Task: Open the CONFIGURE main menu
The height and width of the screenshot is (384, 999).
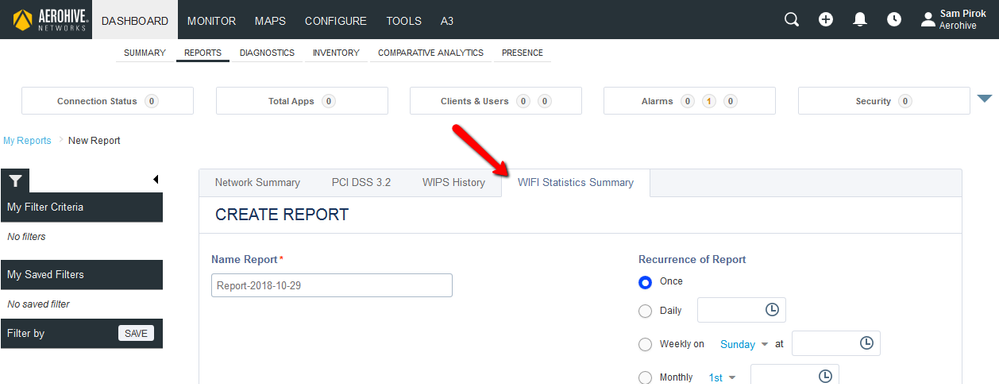Action: [336, 21]
